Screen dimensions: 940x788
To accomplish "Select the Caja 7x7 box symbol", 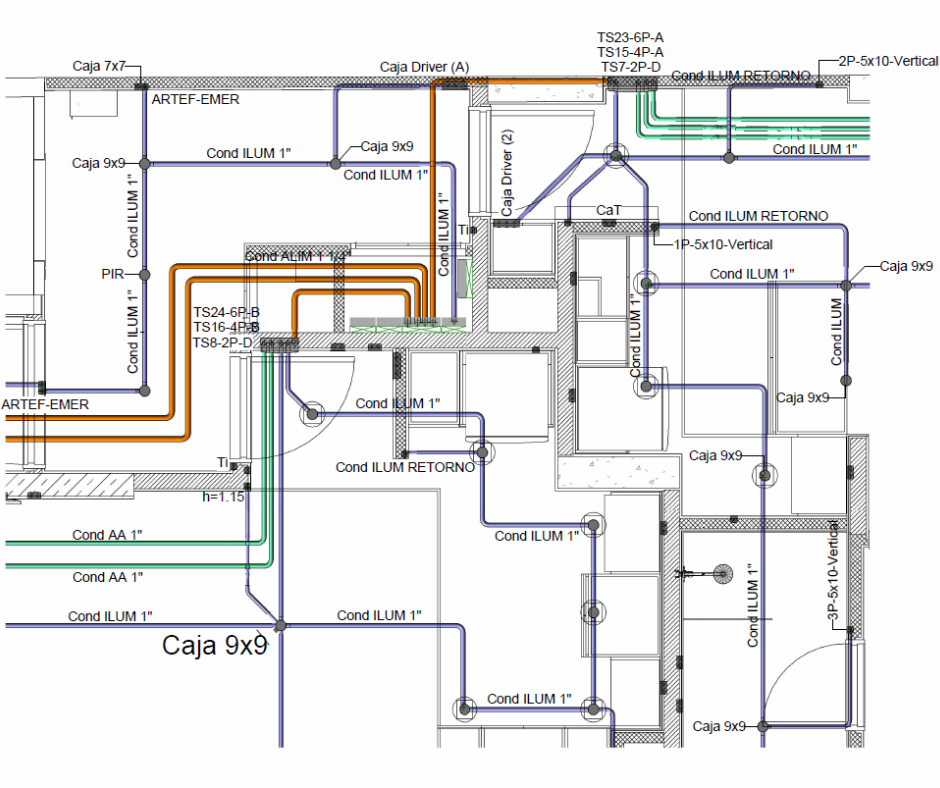I will 142,85.
